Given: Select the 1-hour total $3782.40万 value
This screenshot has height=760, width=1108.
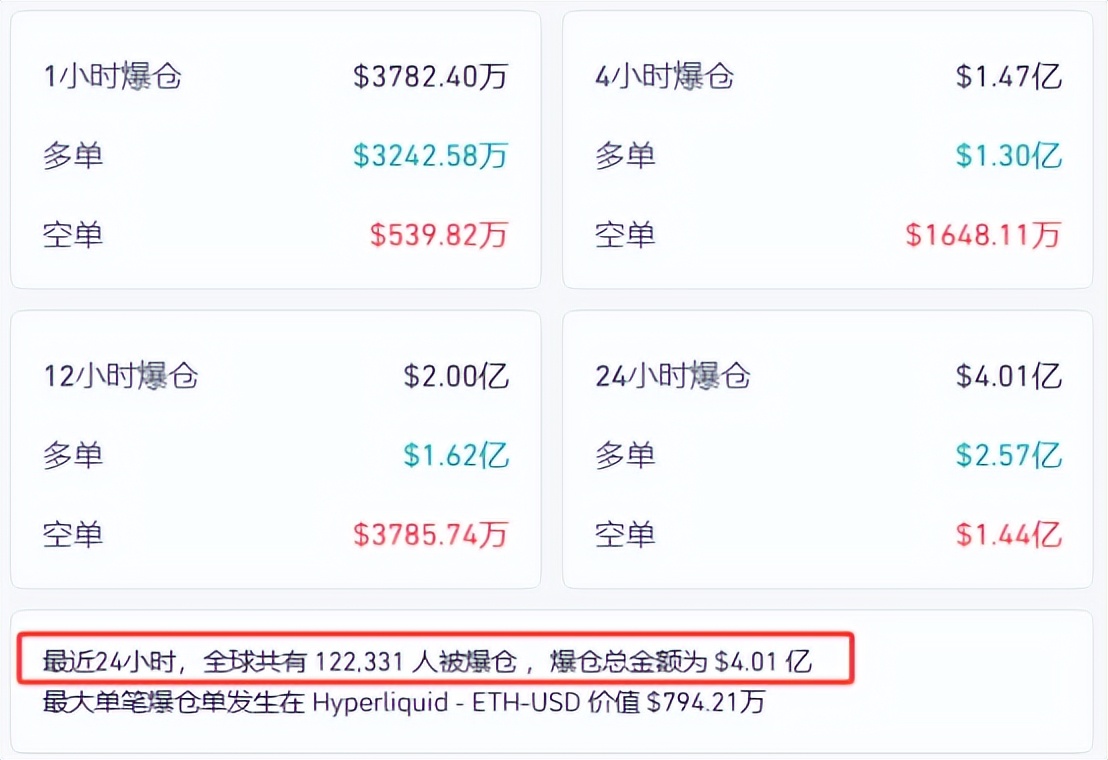Looking at the screenshot, I should (430, 77).
